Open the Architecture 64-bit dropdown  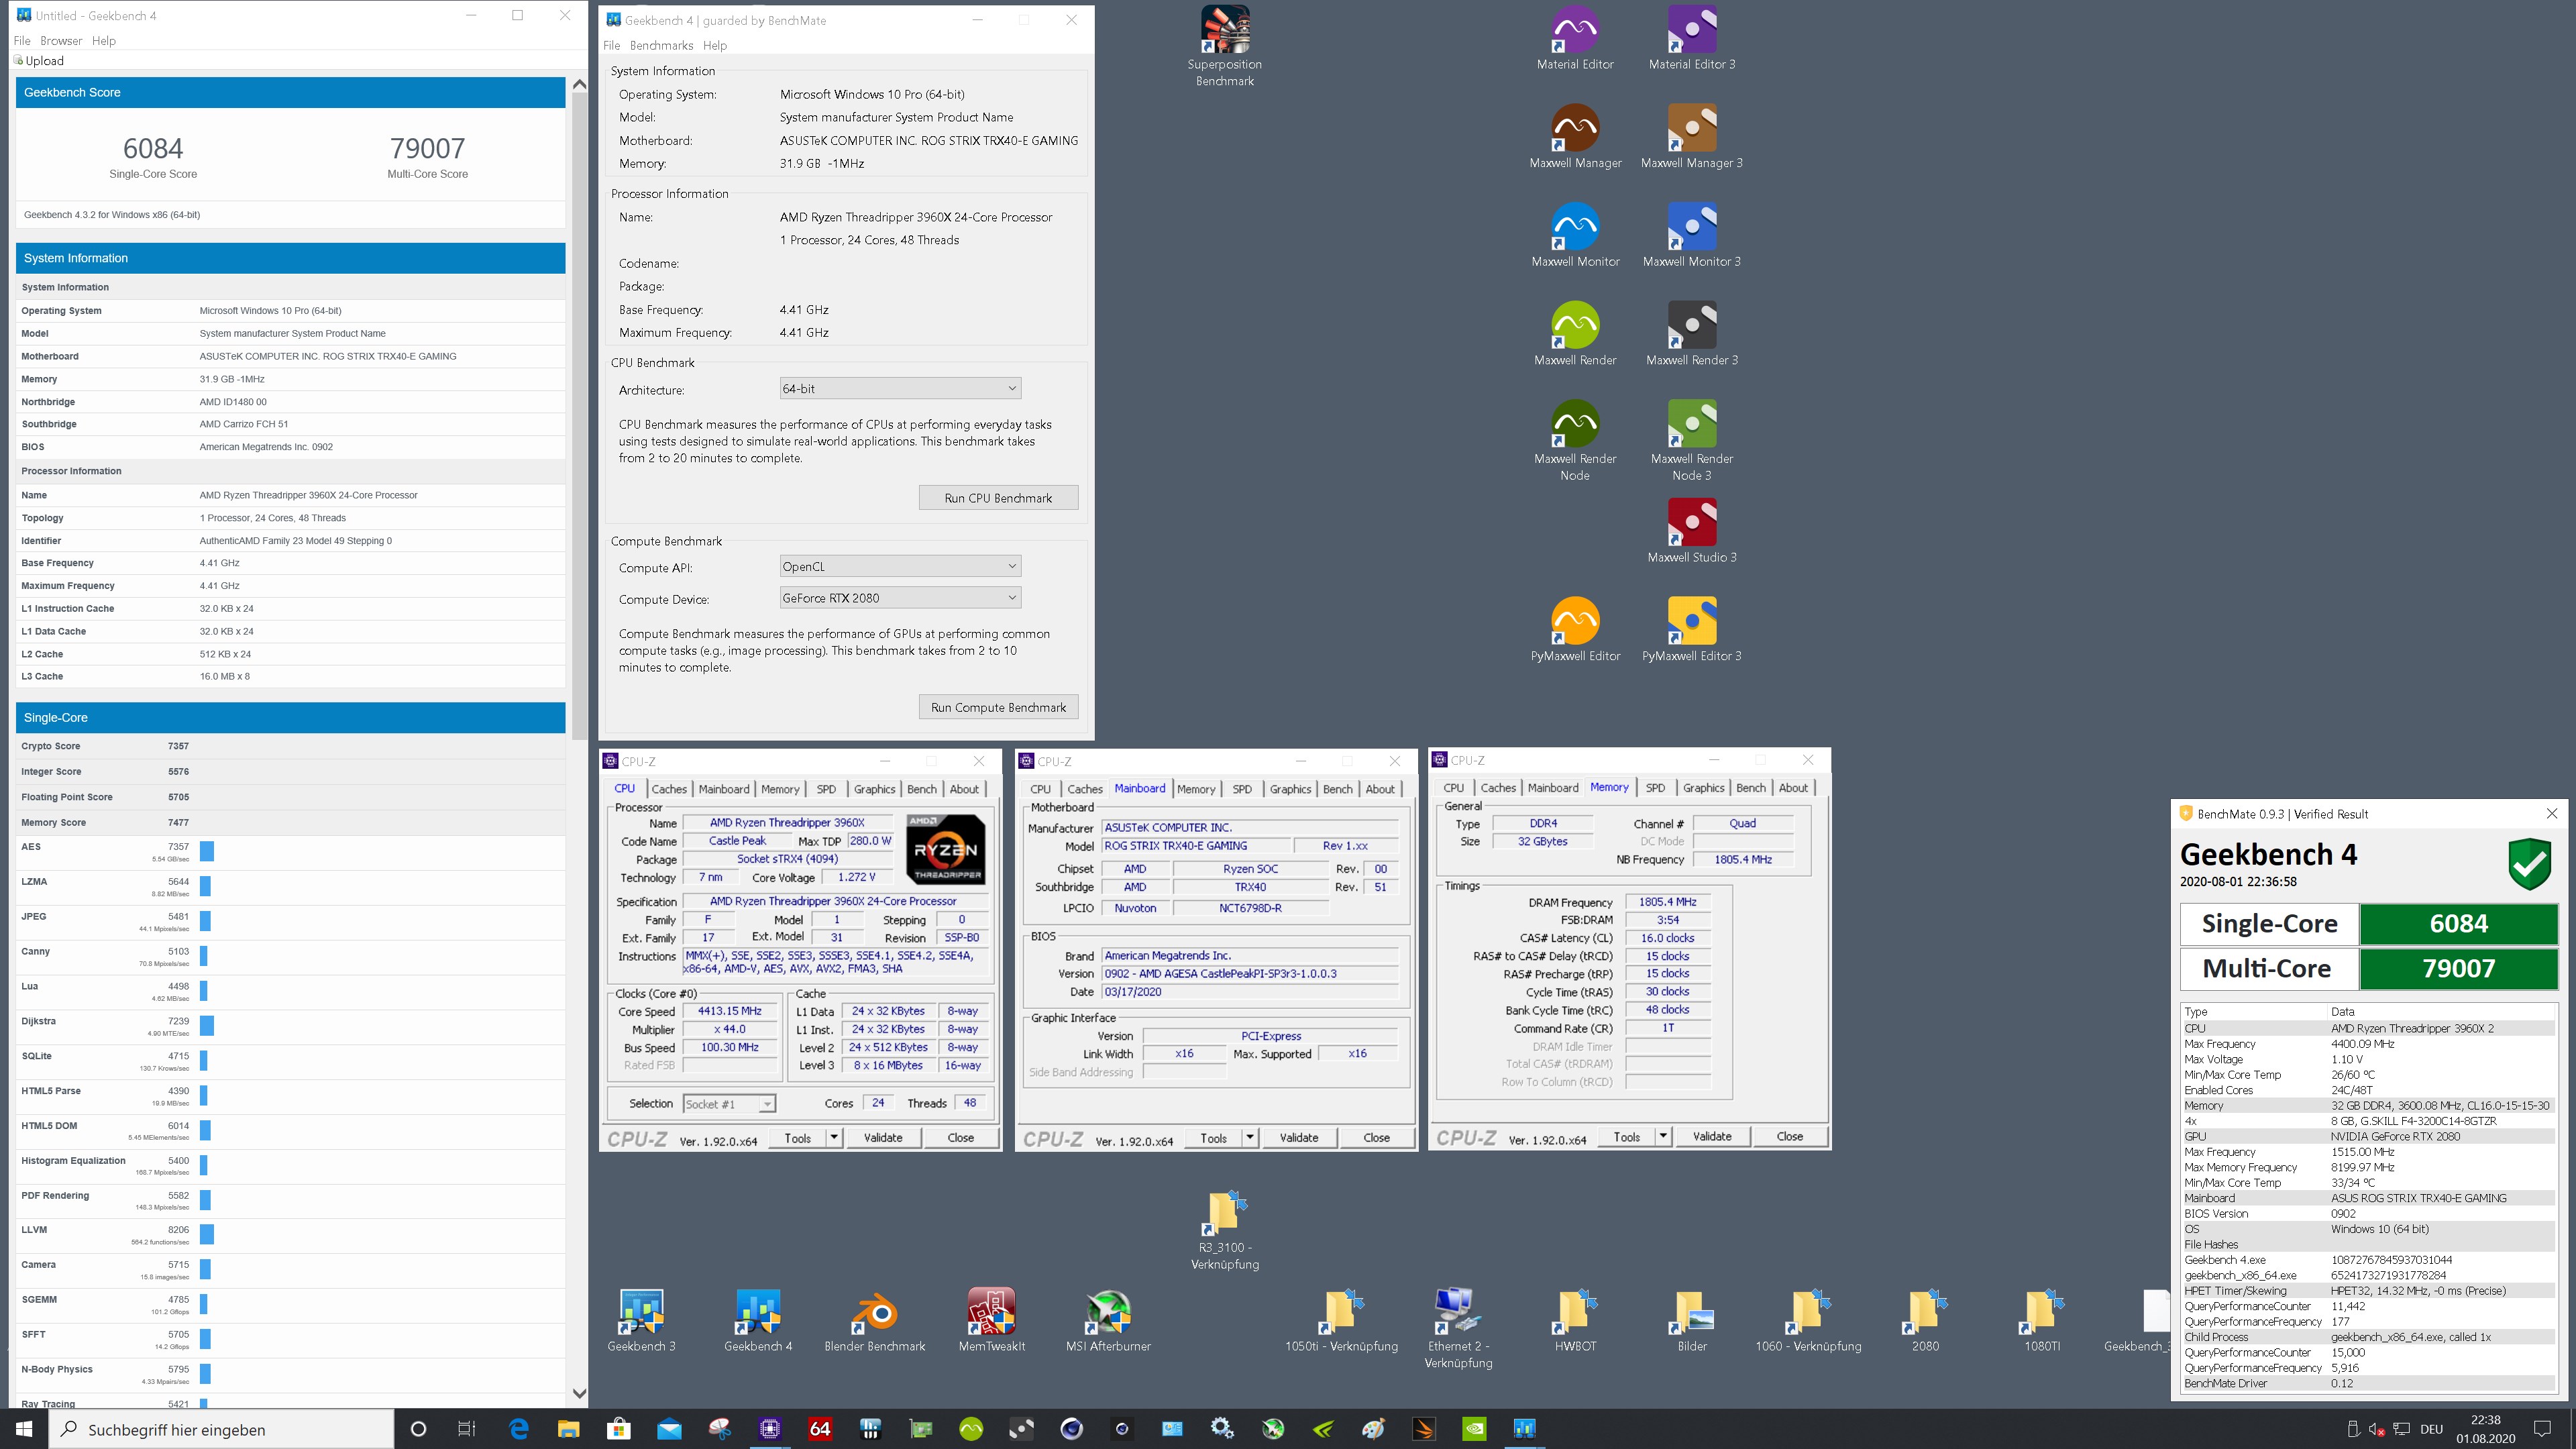click(900, 388)
